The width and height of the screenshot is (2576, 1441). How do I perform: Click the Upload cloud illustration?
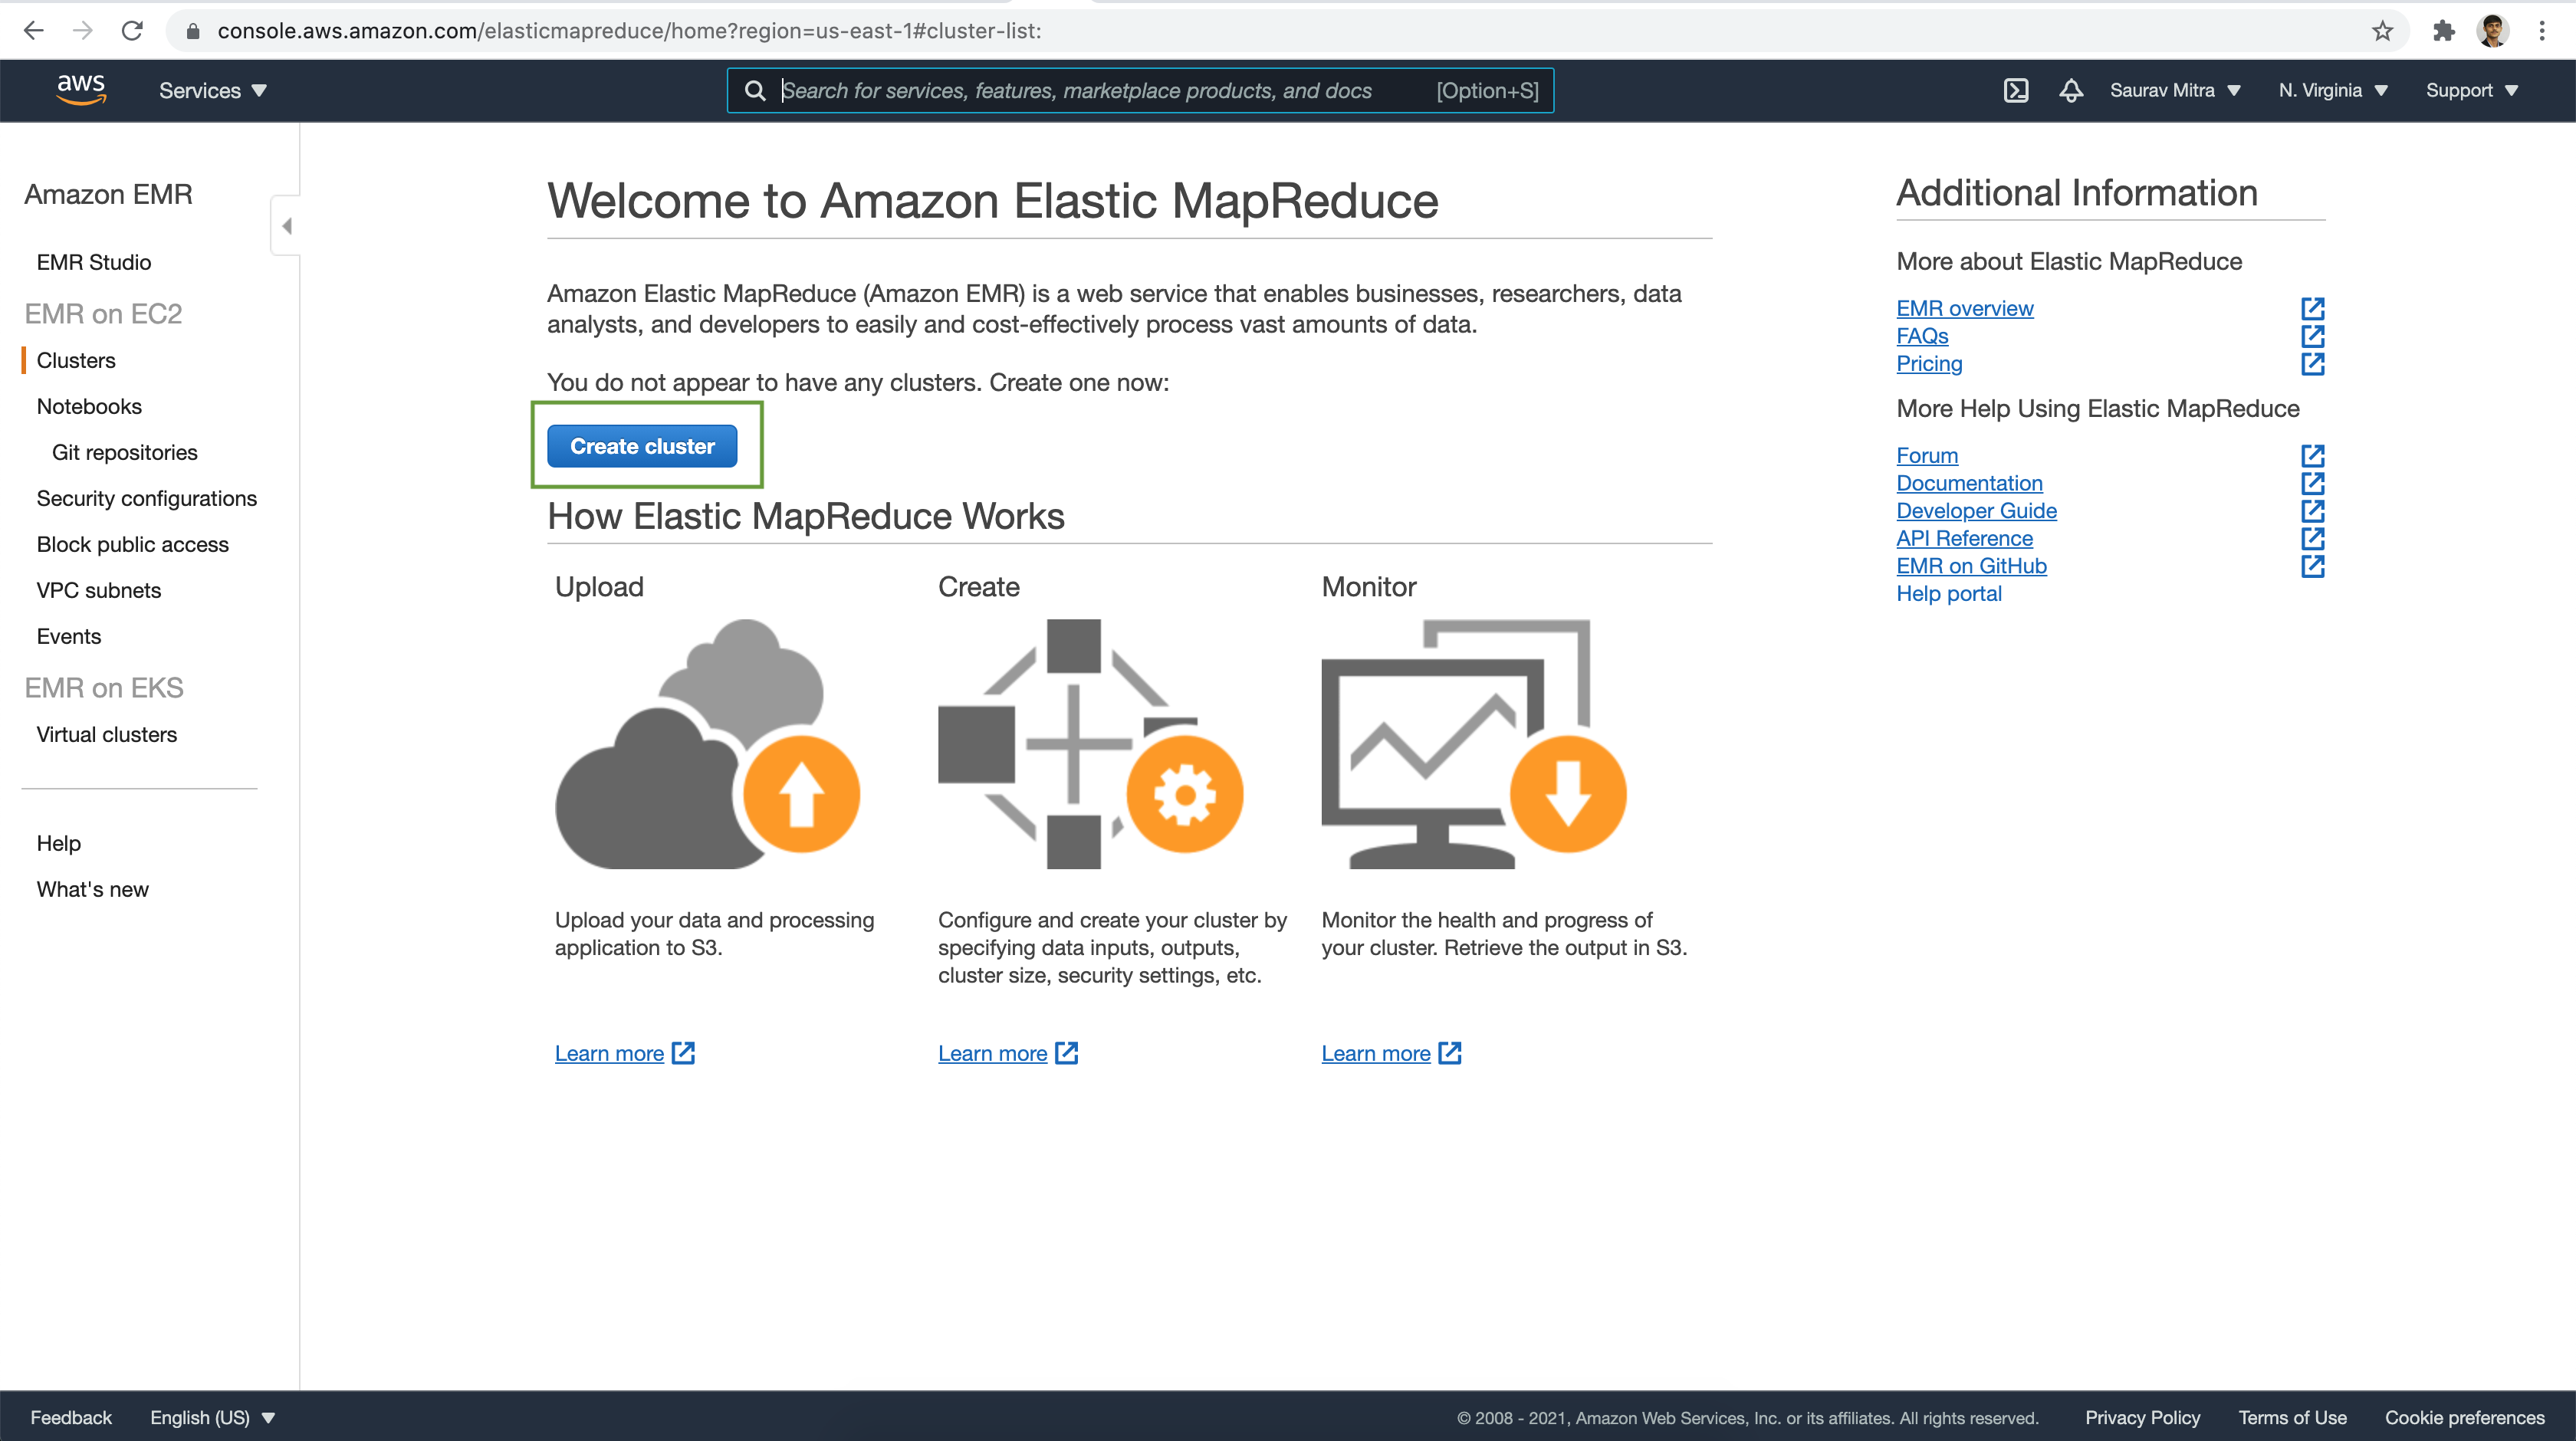coord(708,744)
